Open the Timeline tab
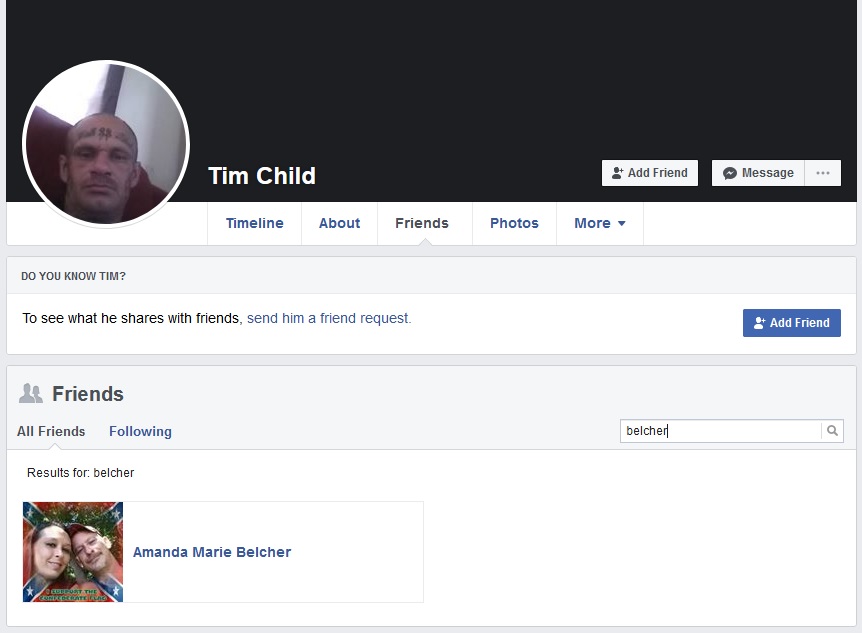 pyautogui.click(x=255, y=223)
